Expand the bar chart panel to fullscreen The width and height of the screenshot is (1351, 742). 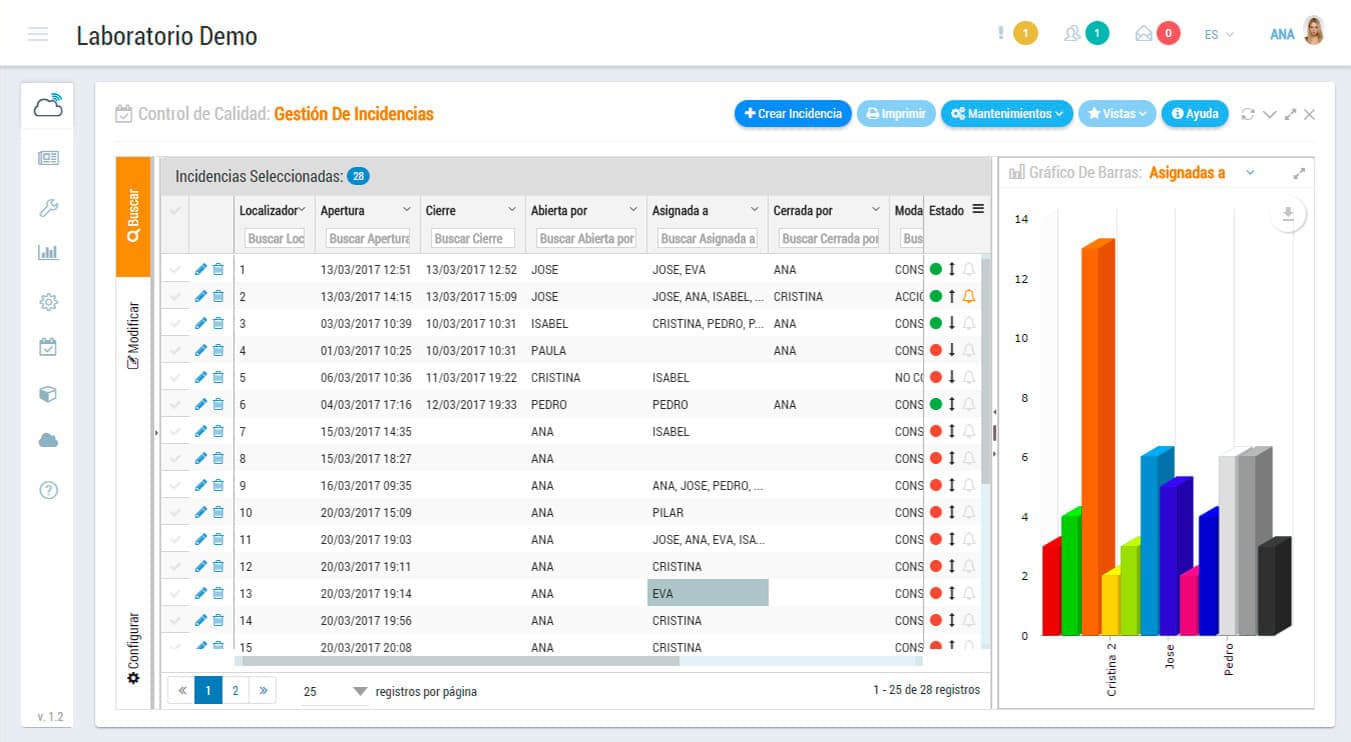pos(1299,173)
